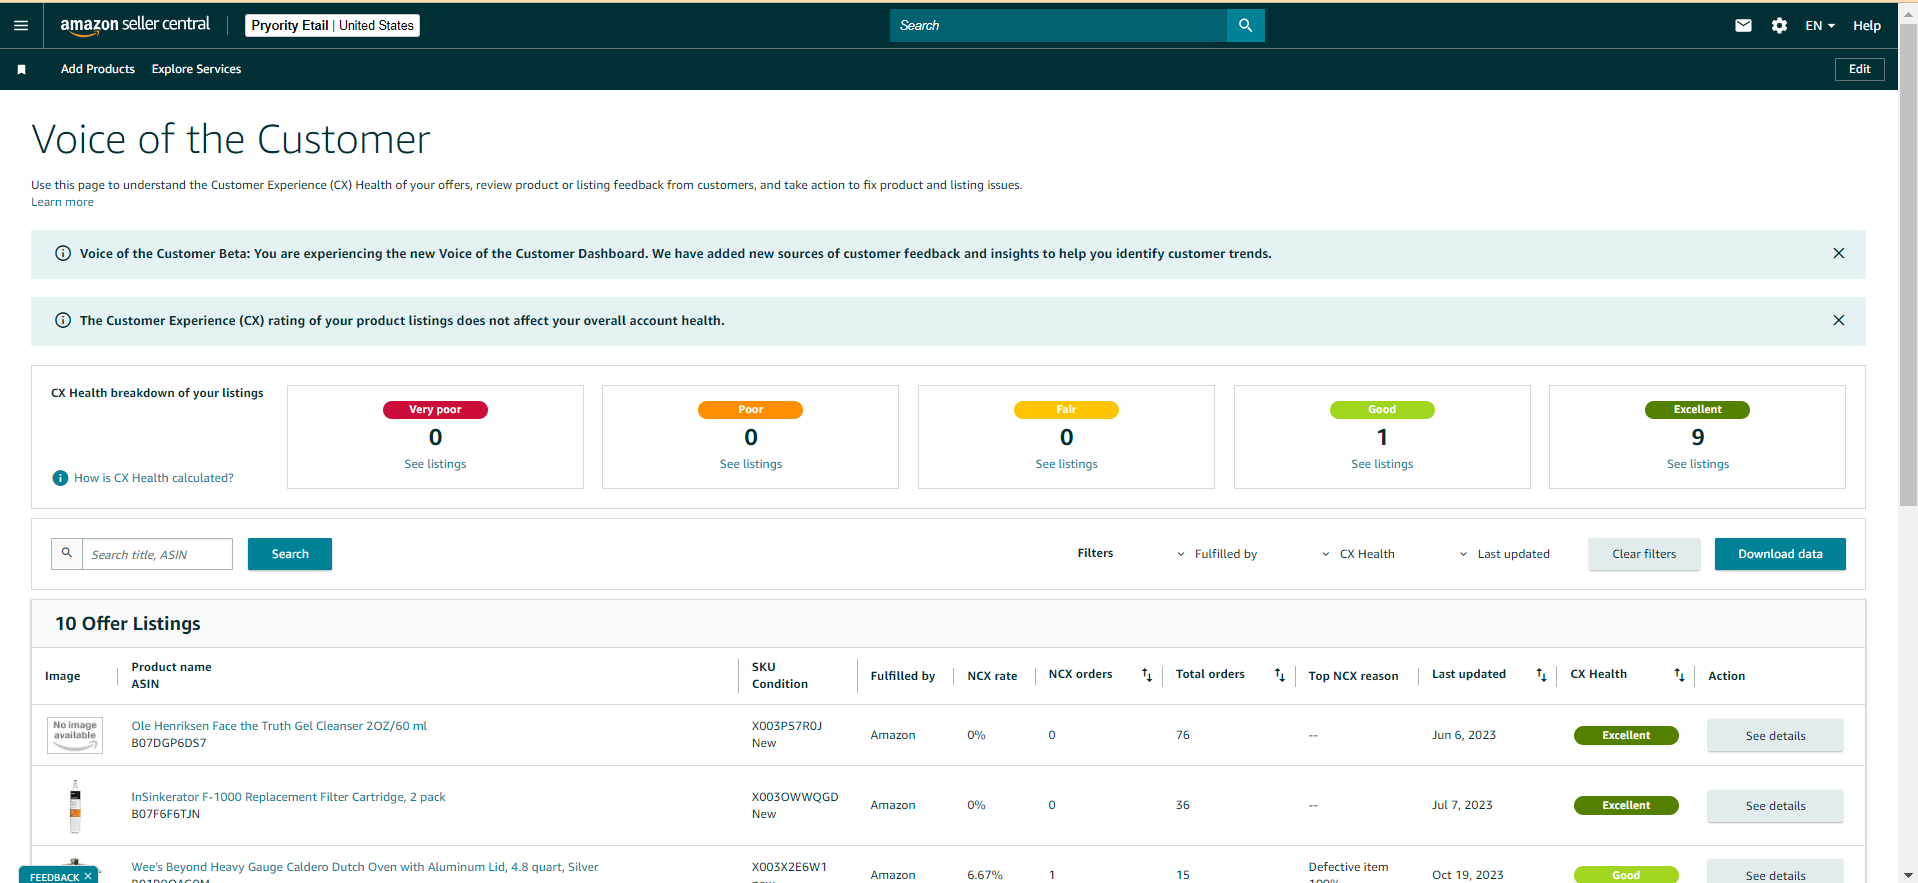1918x883 pixels.
Task: Click ASIN B07DGP6DS7 text
Action: coord(169,743)
